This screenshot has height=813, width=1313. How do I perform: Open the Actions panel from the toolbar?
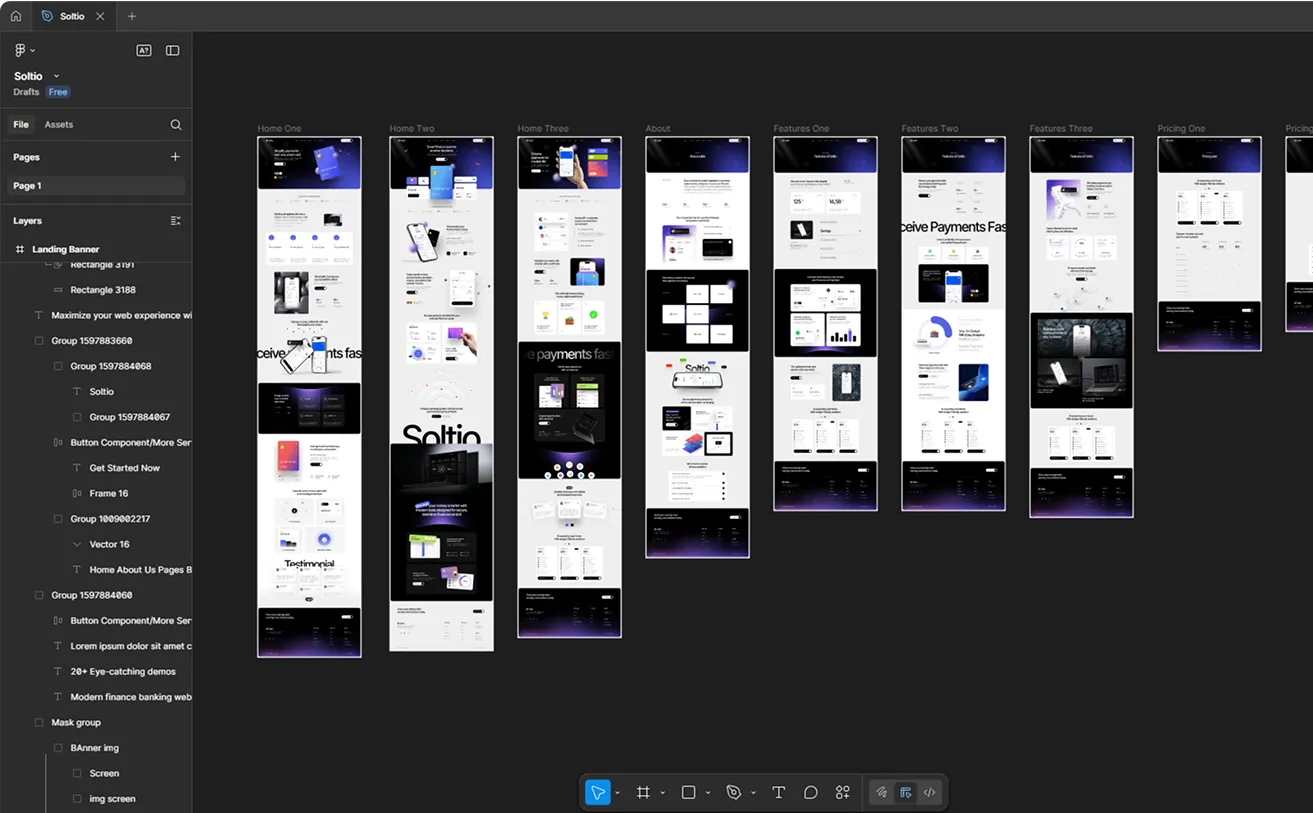[842, 792]
